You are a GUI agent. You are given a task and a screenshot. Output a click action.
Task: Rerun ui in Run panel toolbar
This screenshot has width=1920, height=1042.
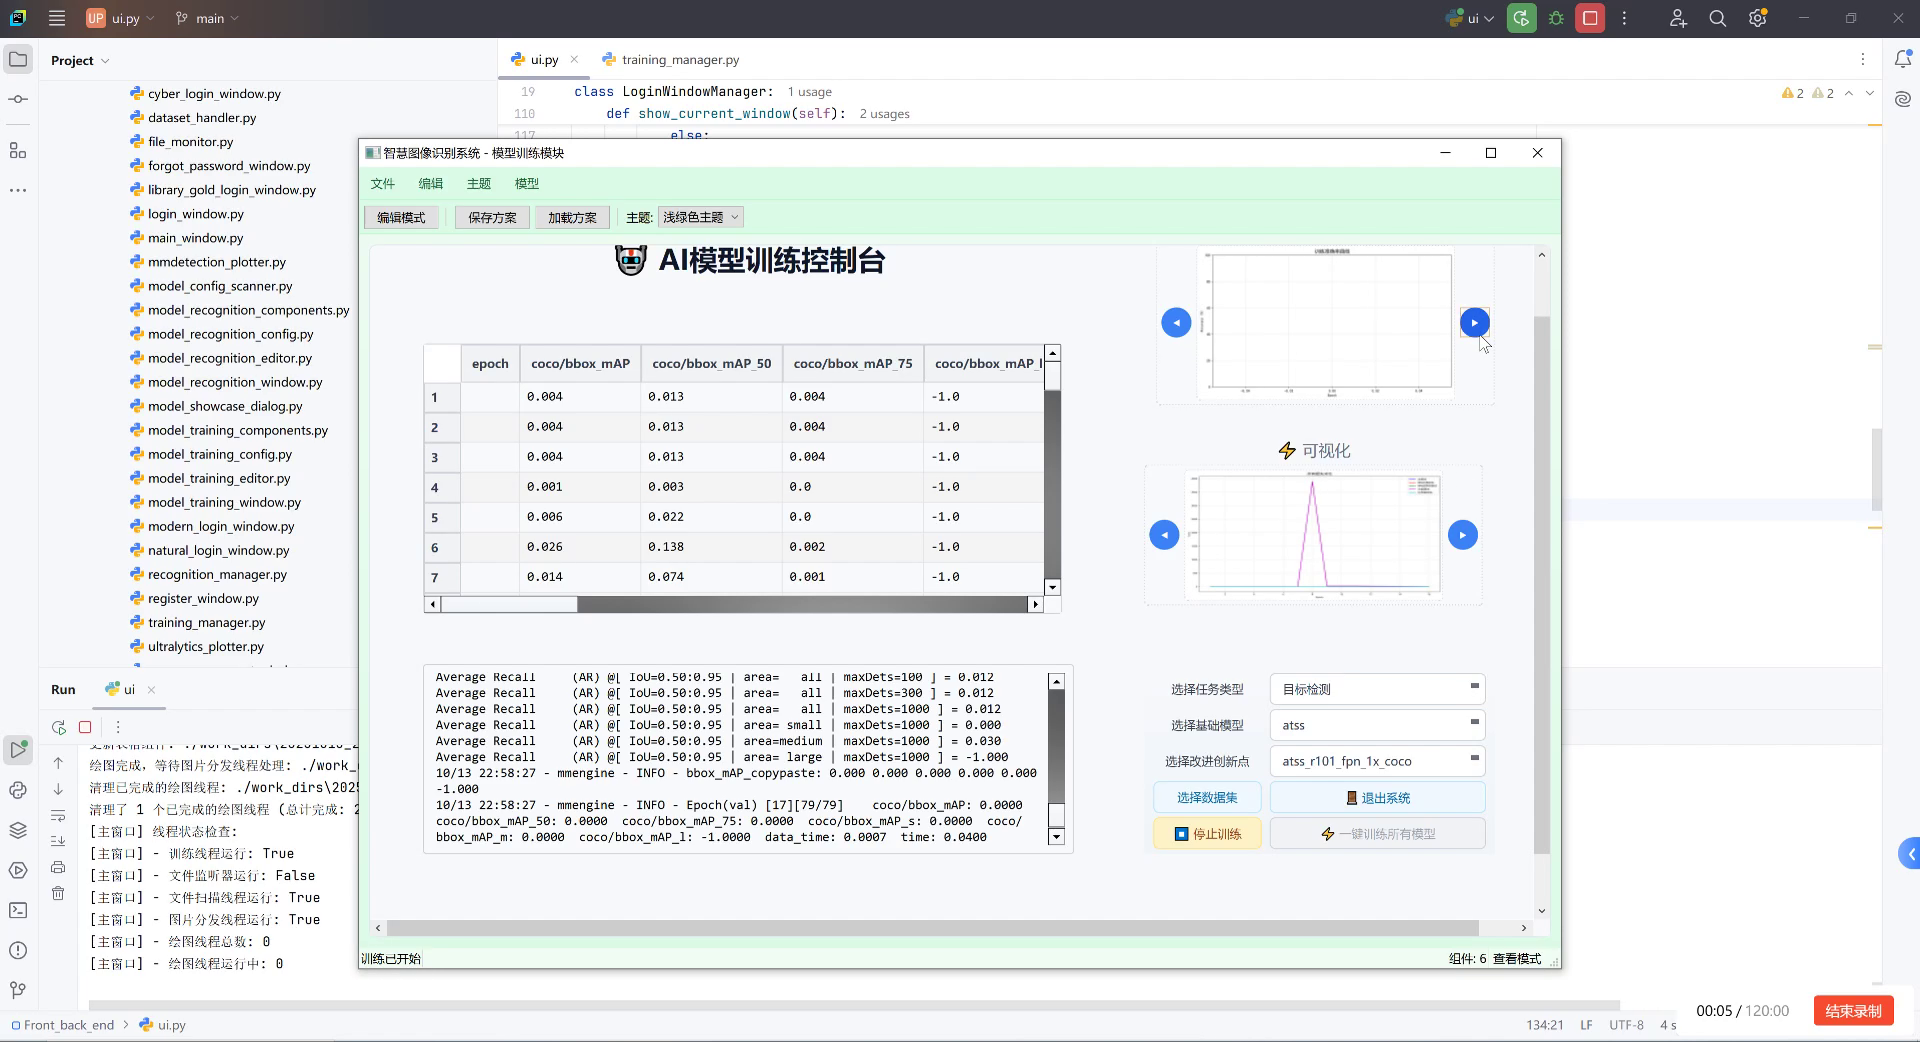[59, 727]
